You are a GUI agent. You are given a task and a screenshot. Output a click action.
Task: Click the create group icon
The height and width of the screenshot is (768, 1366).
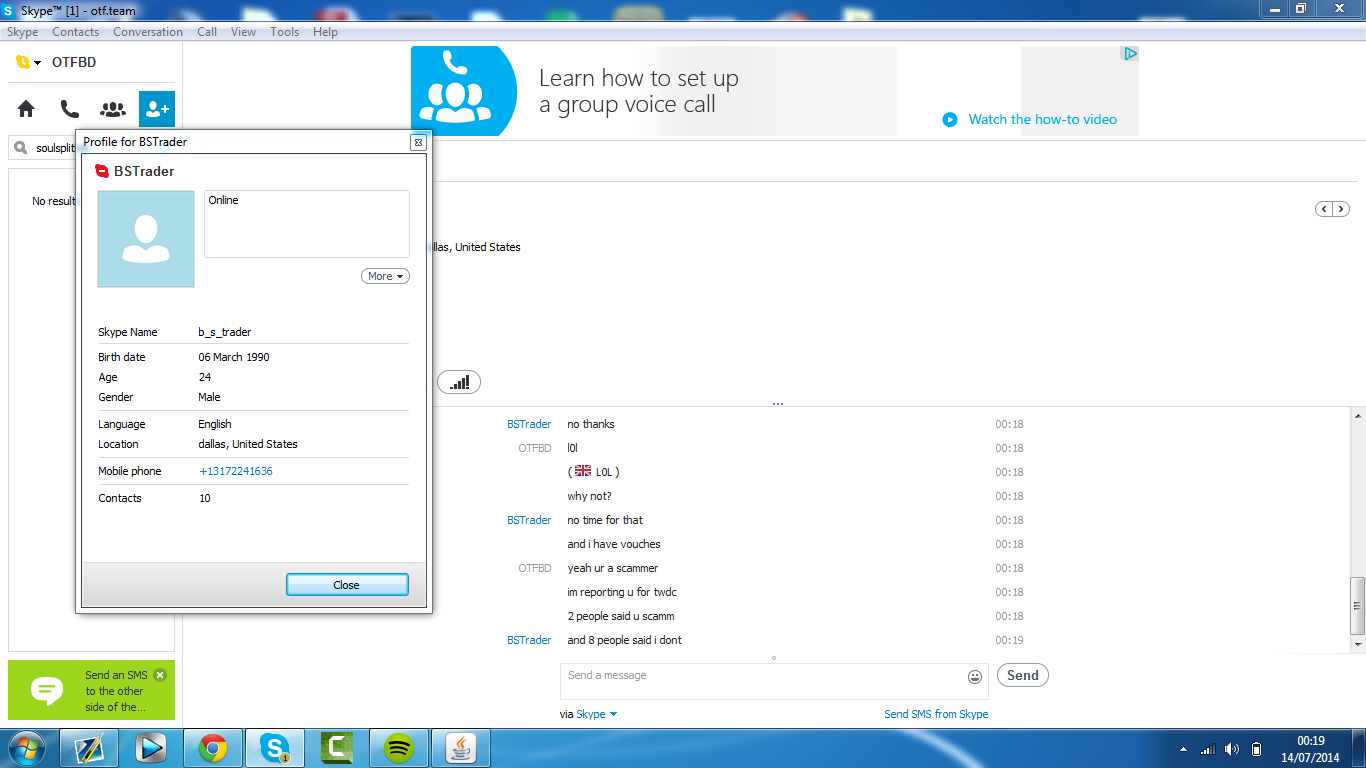click(x=113, y=109)
